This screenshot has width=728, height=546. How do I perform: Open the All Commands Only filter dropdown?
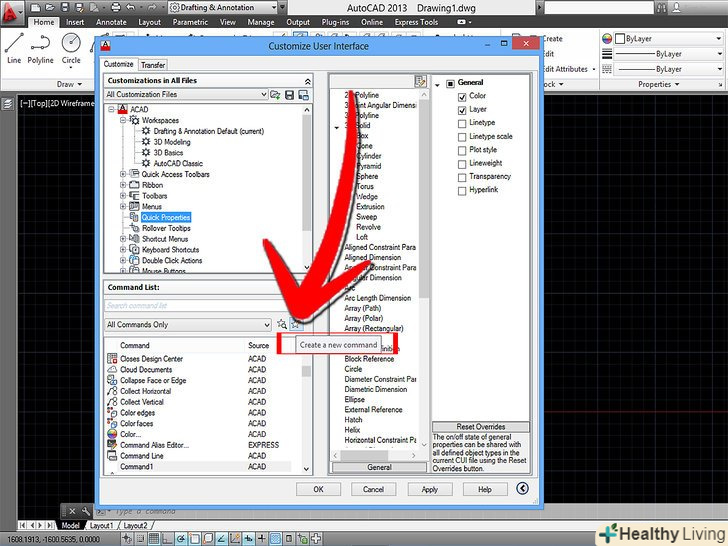pos(188,325)
